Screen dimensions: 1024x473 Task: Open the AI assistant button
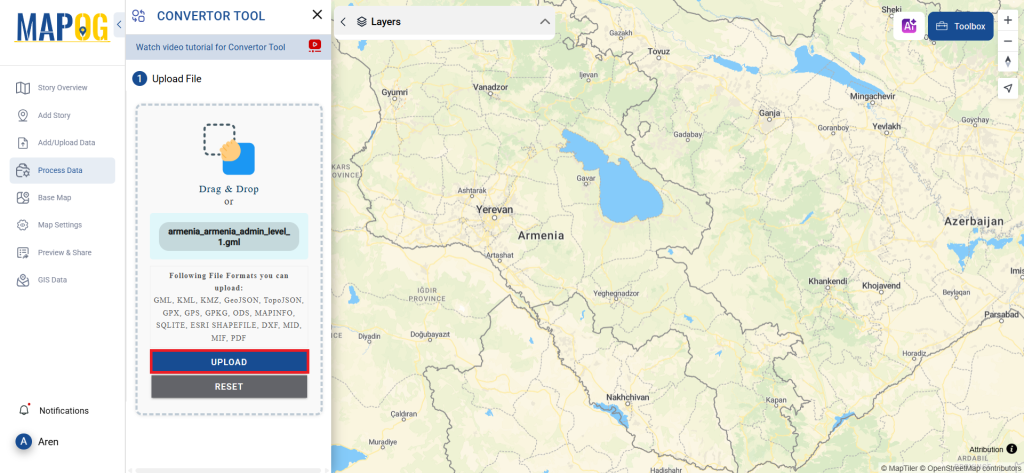pyautogui.click(x=909, y=26)
